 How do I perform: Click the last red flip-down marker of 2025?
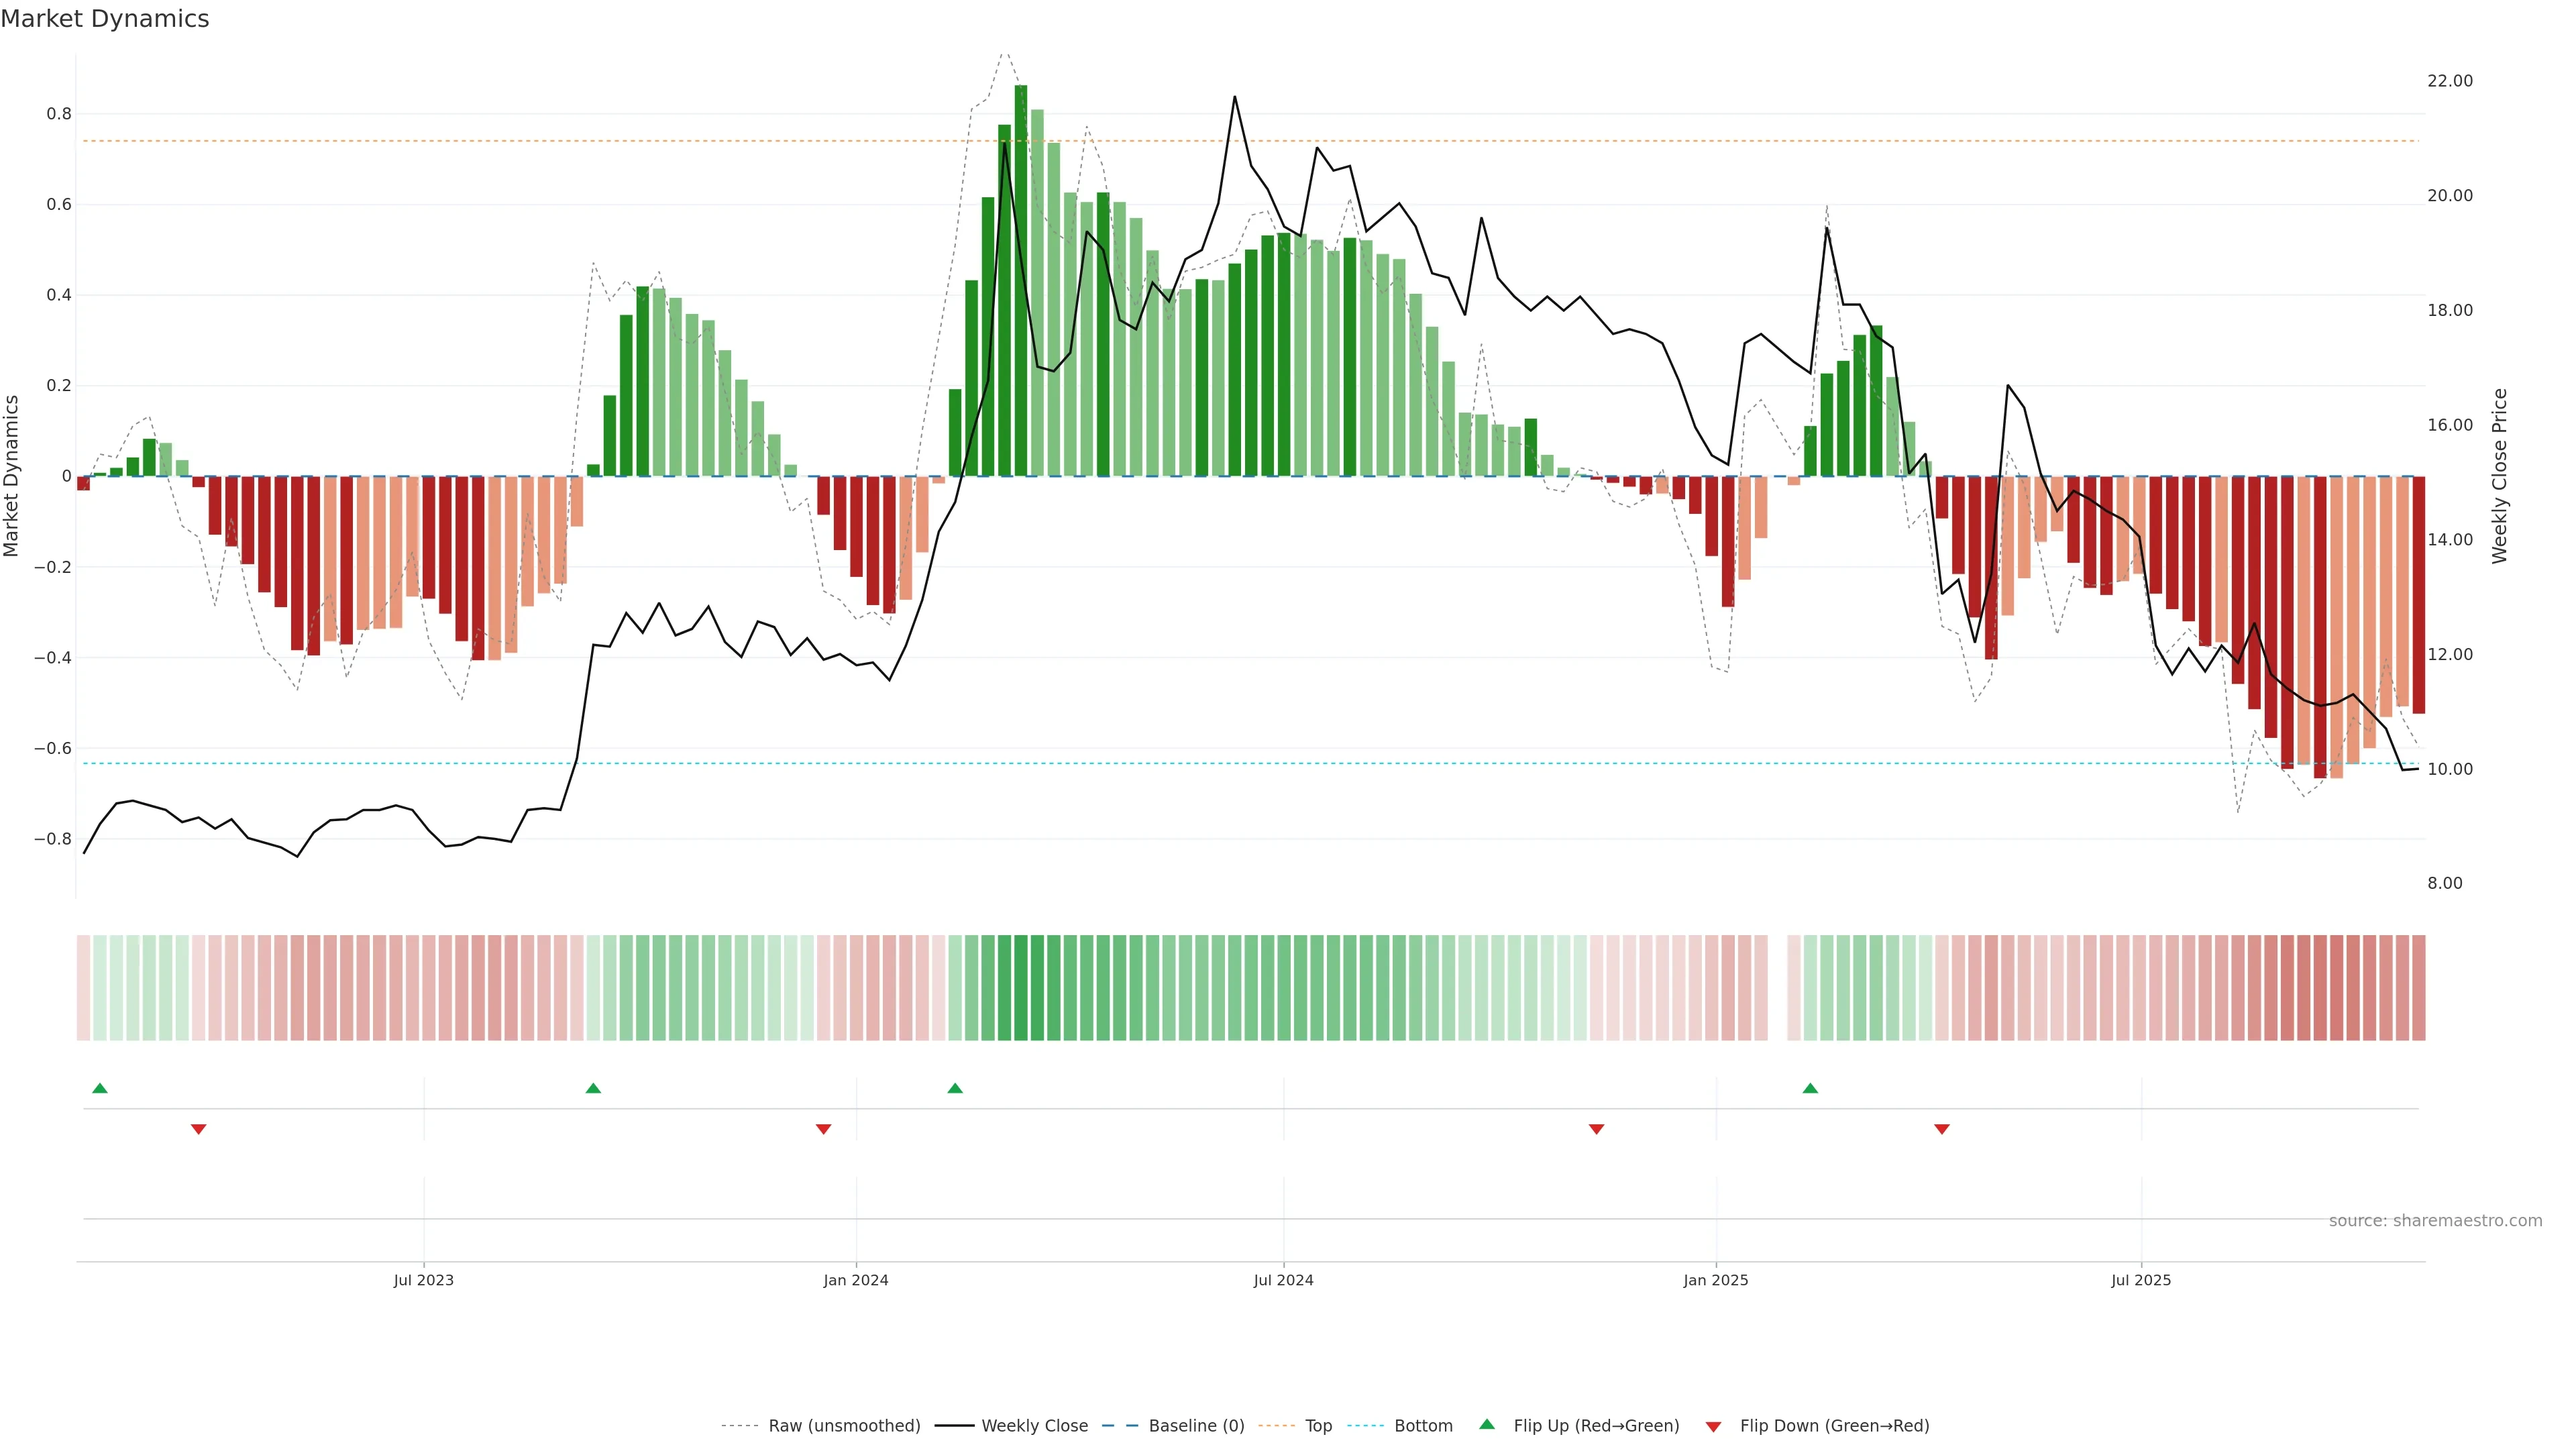click(1942, 1129)
